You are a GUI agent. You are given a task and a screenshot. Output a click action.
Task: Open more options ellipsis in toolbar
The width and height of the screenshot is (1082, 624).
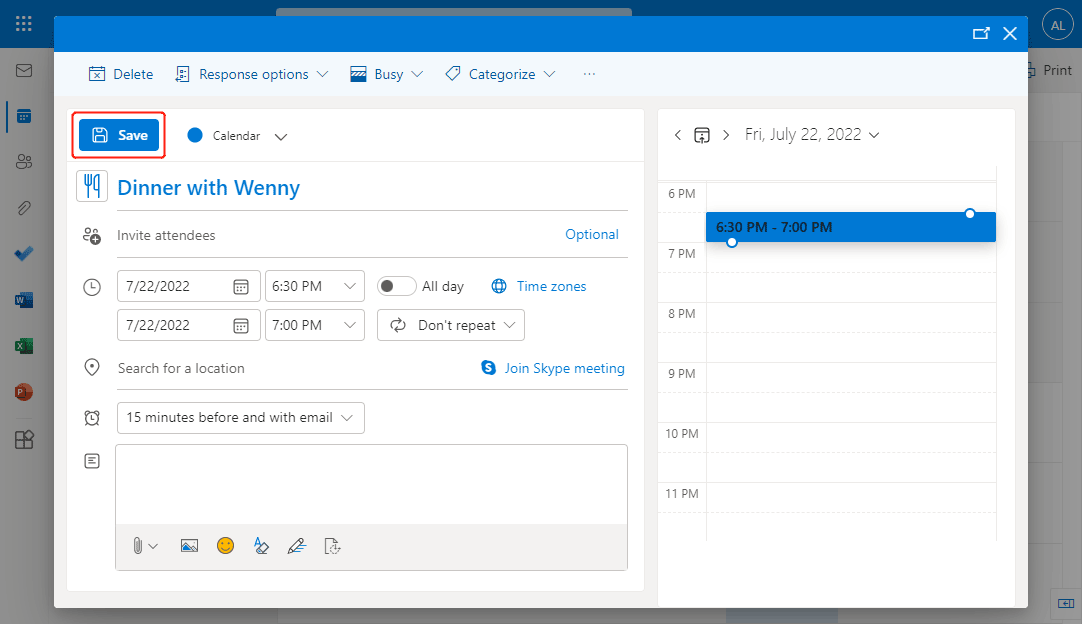[x=589, y=74]
